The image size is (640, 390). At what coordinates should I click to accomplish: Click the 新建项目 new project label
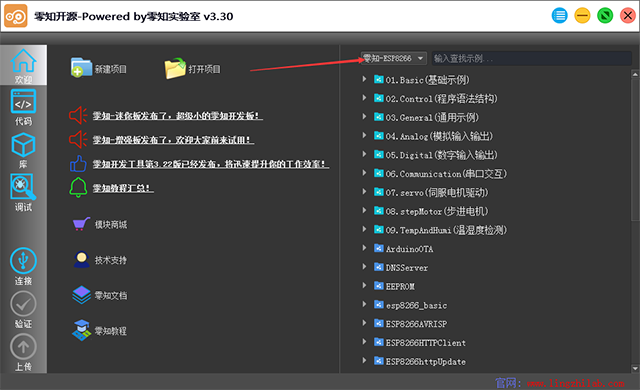(x=111, y=69)
